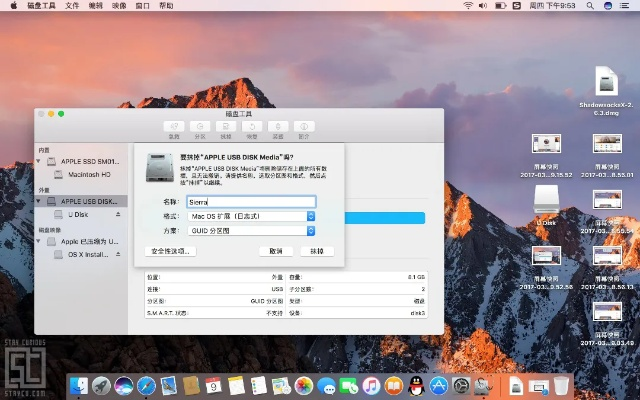Eject the OS X Install volume in sidebar
The image size is (640, 400).
tap(118, 254)
